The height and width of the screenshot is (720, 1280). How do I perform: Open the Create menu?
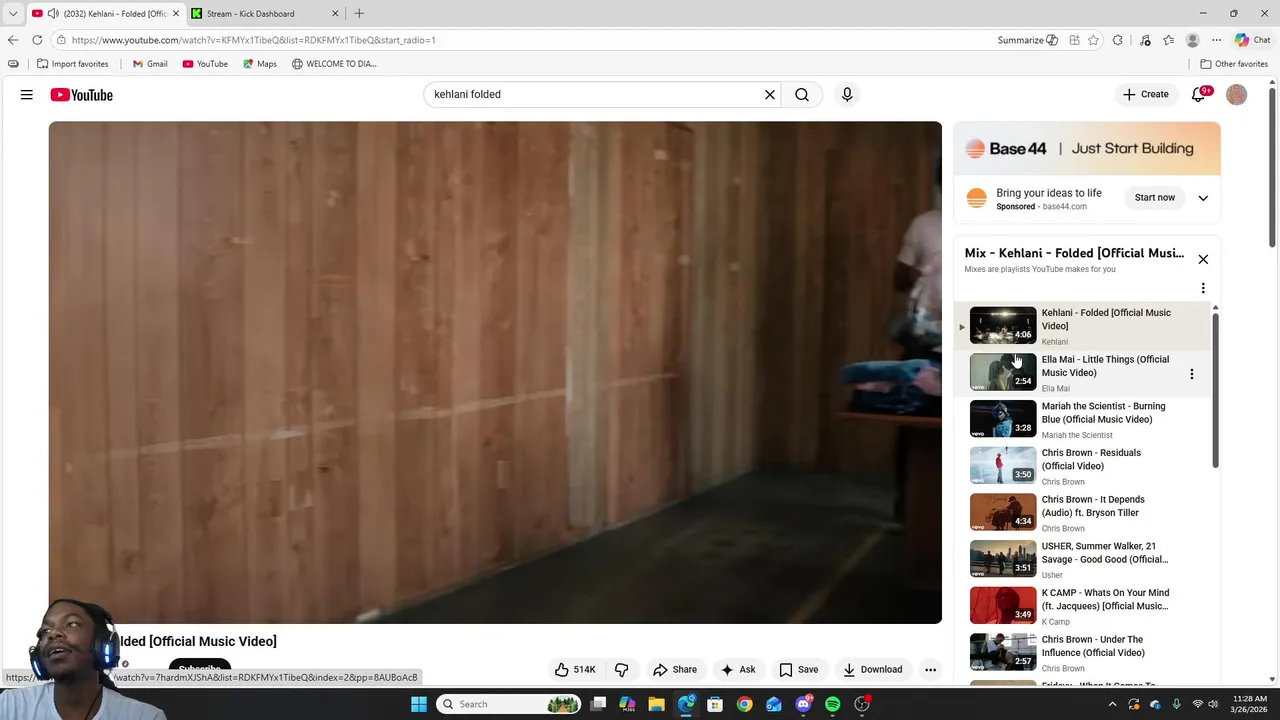(1145, 95)
